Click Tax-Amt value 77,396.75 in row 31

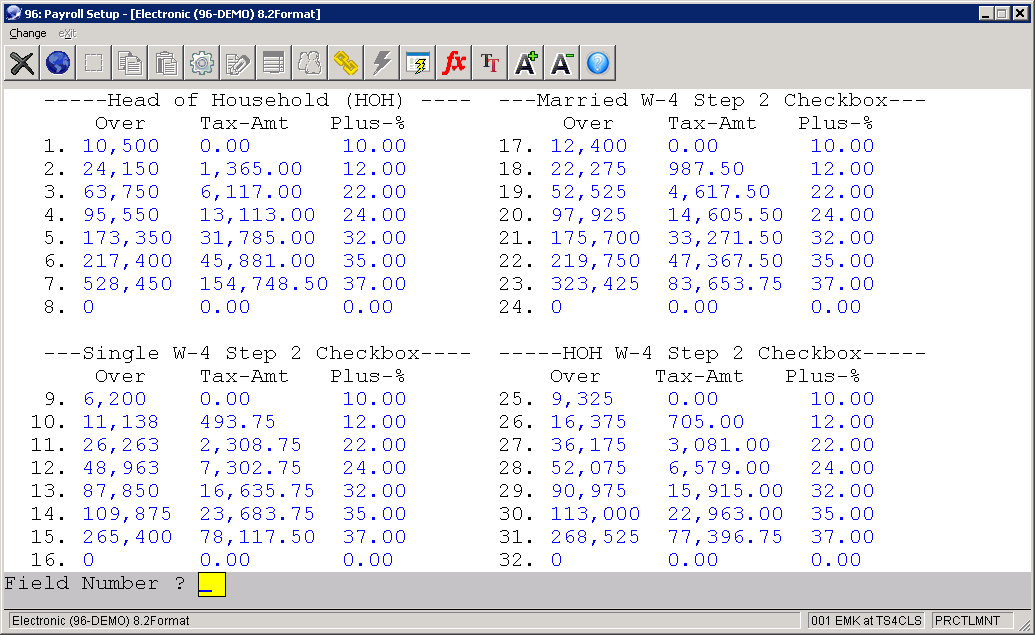pos(725,537)
